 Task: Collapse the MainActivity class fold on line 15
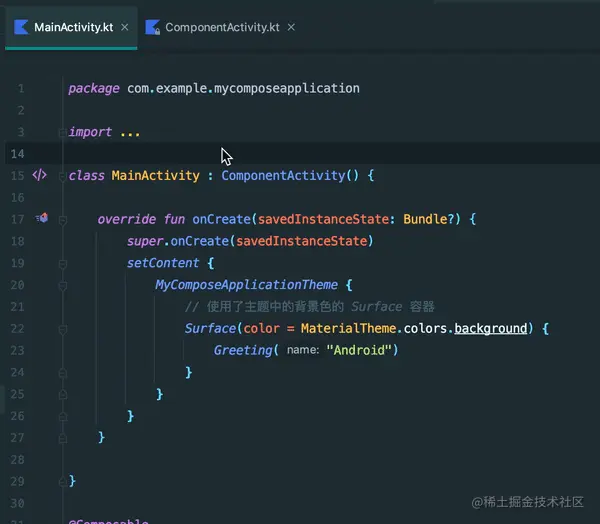(x=62, y=176)
